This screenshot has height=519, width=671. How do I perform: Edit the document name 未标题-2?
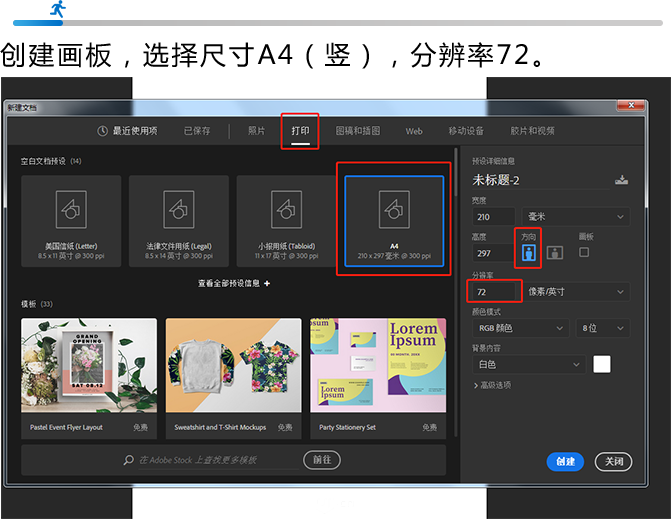[x=540, y=180]
